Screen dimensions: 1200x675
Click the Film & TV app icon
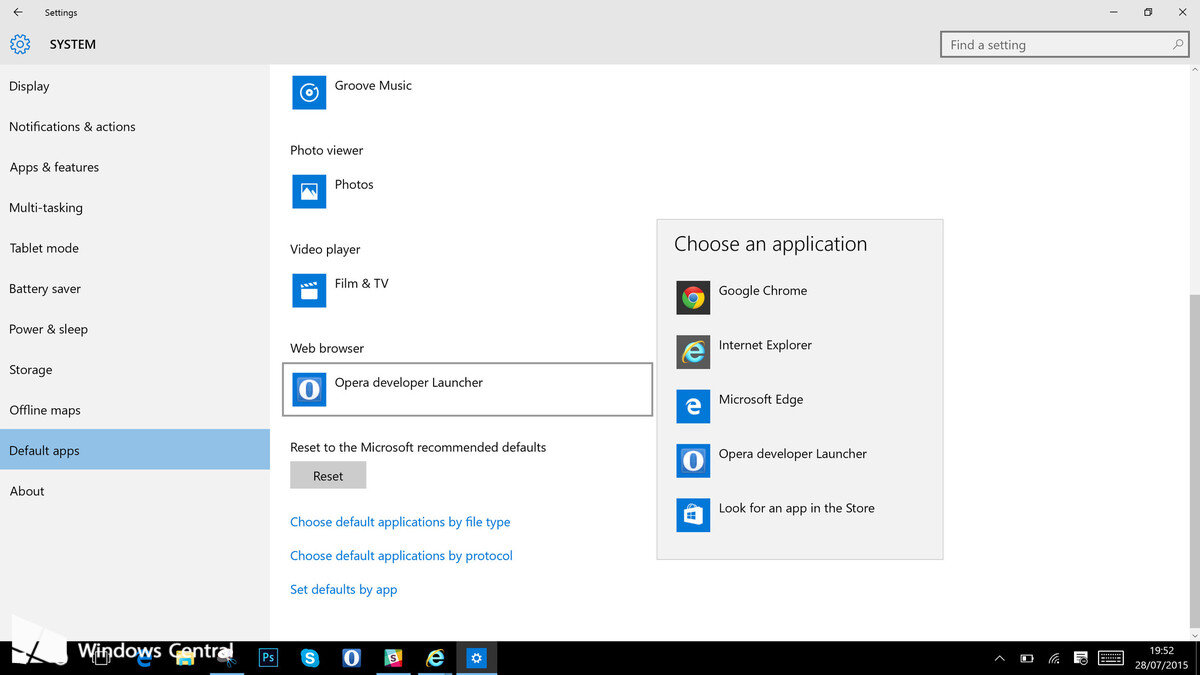point(308,289)
